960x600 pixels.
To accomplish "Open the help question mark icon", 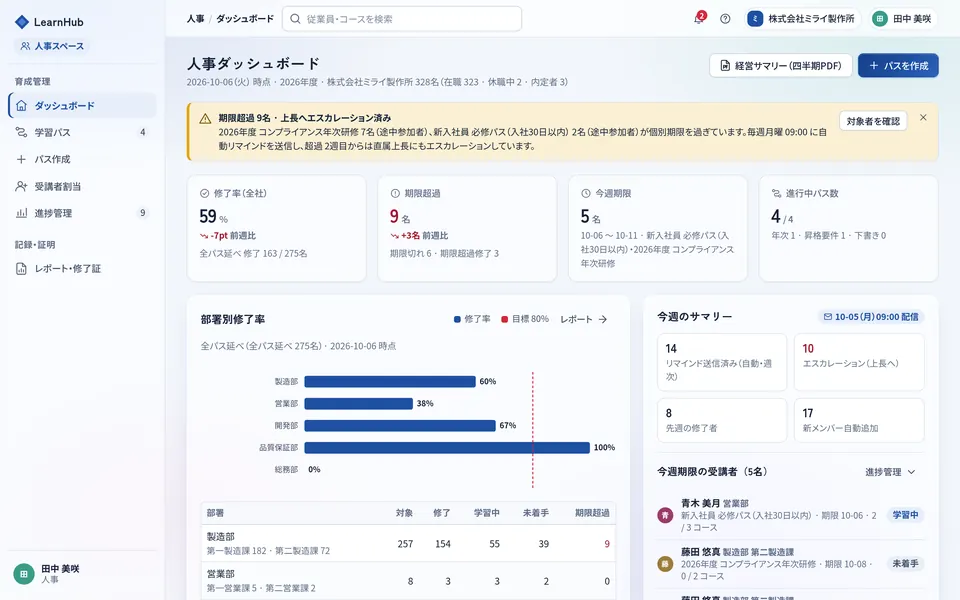I will (x=725, y=19).
